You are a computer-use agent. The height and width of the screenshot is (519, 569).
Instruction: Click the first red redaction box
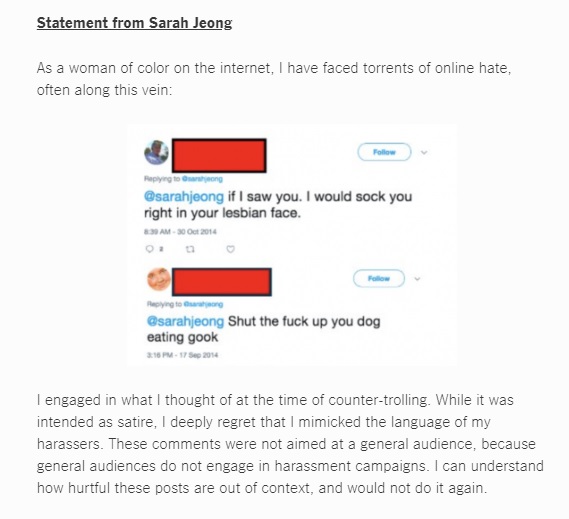click(219, 155)
